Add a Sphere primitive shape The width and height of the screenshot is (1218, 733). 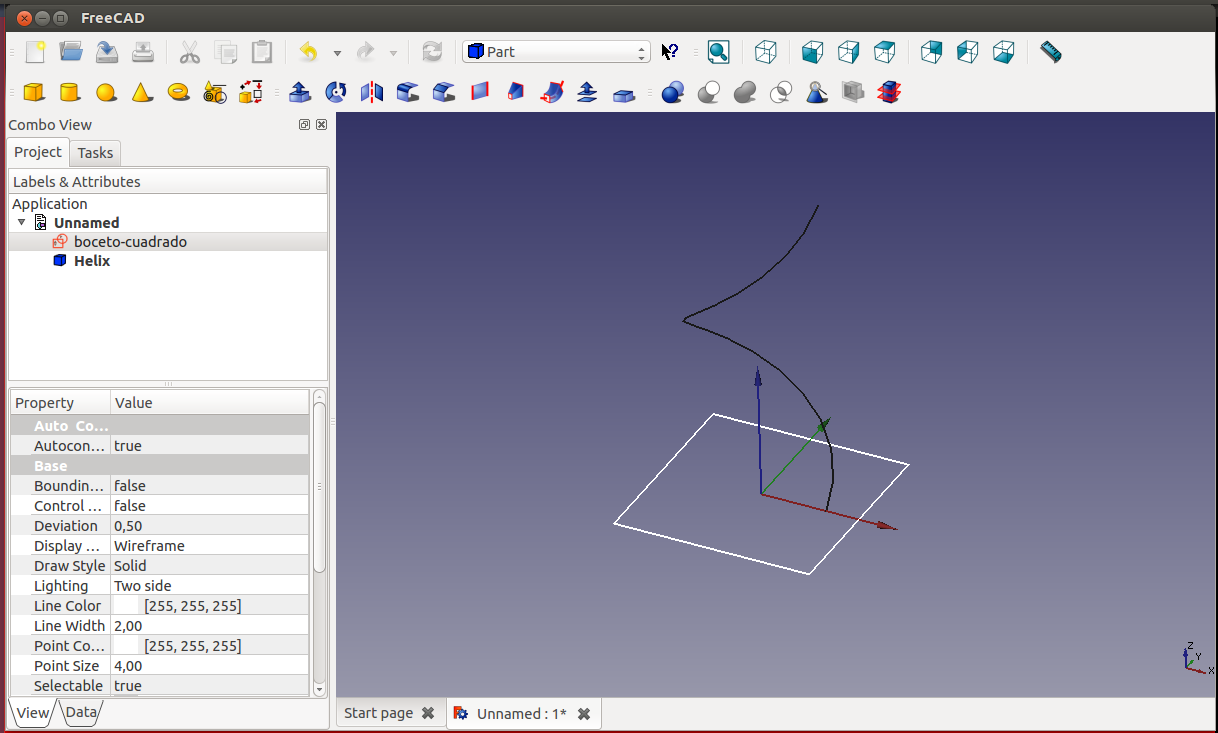[x=106, y=93]
